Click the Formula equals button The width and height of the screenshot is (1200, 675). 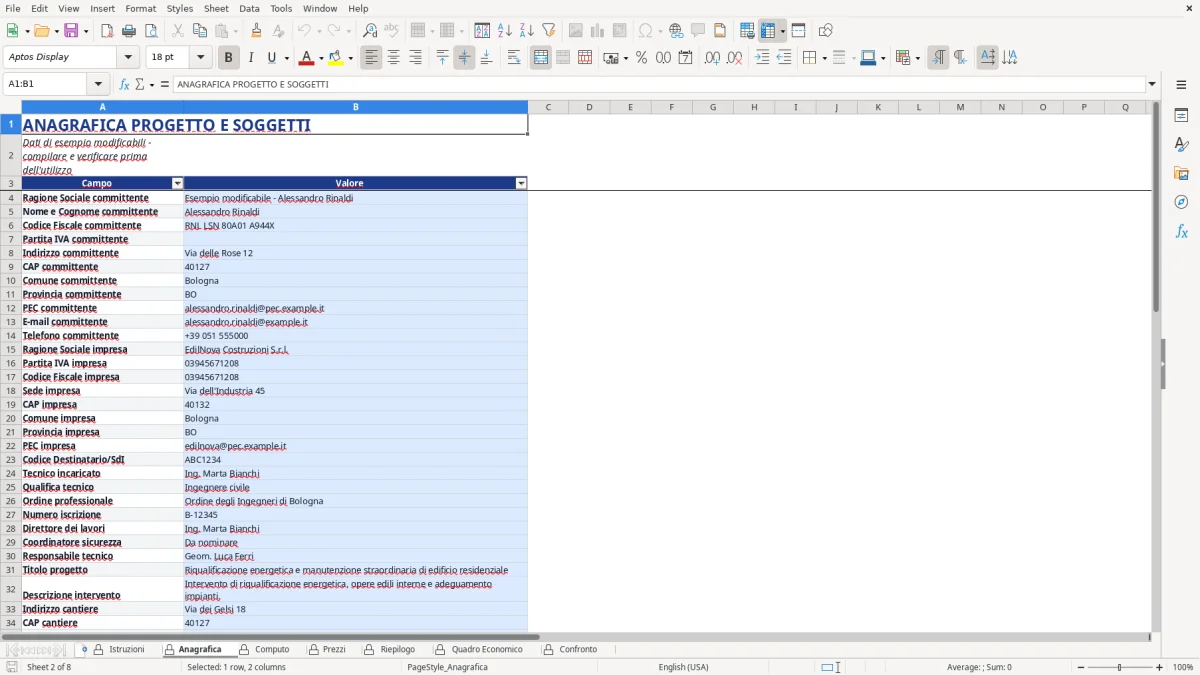click(165, 84)
